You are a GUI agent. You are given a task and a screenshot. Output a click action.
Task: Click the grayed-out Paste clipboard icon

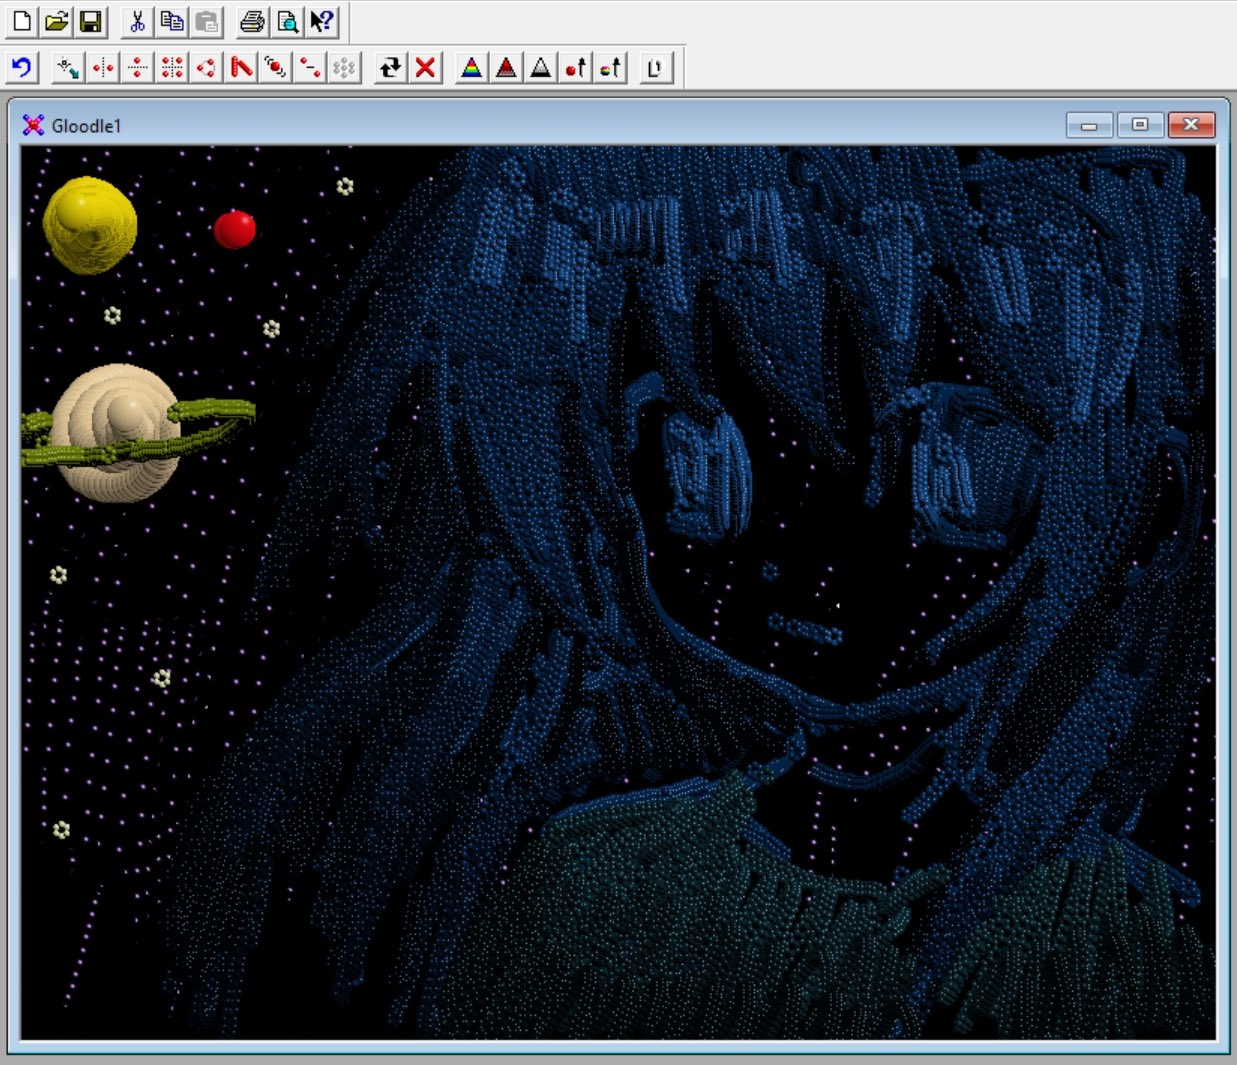[206, 21]
